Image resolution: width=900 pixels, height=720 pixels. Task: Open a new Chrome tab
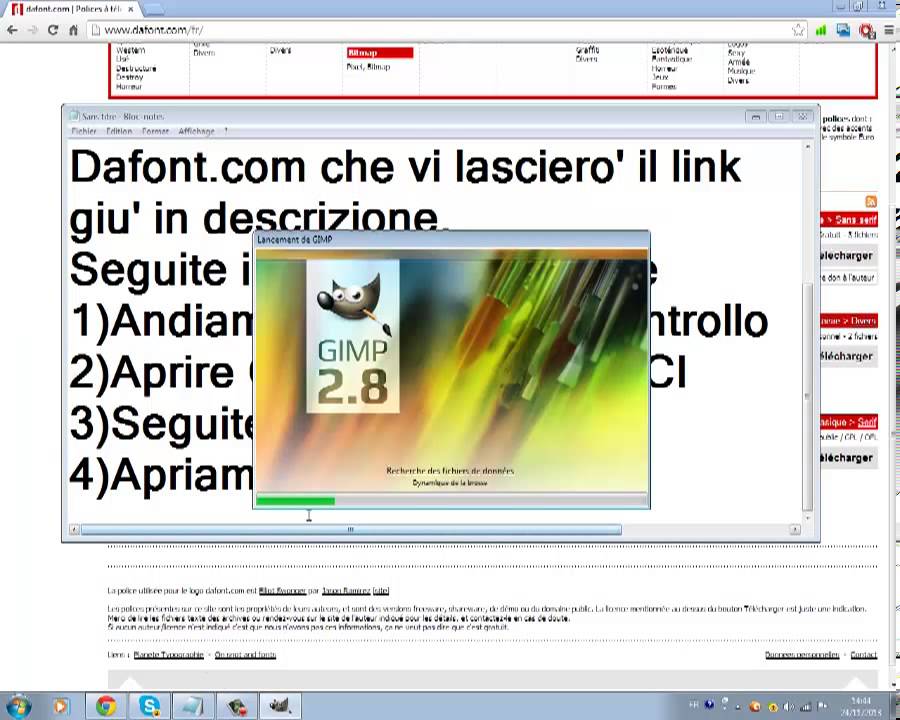tap(154, 9)
